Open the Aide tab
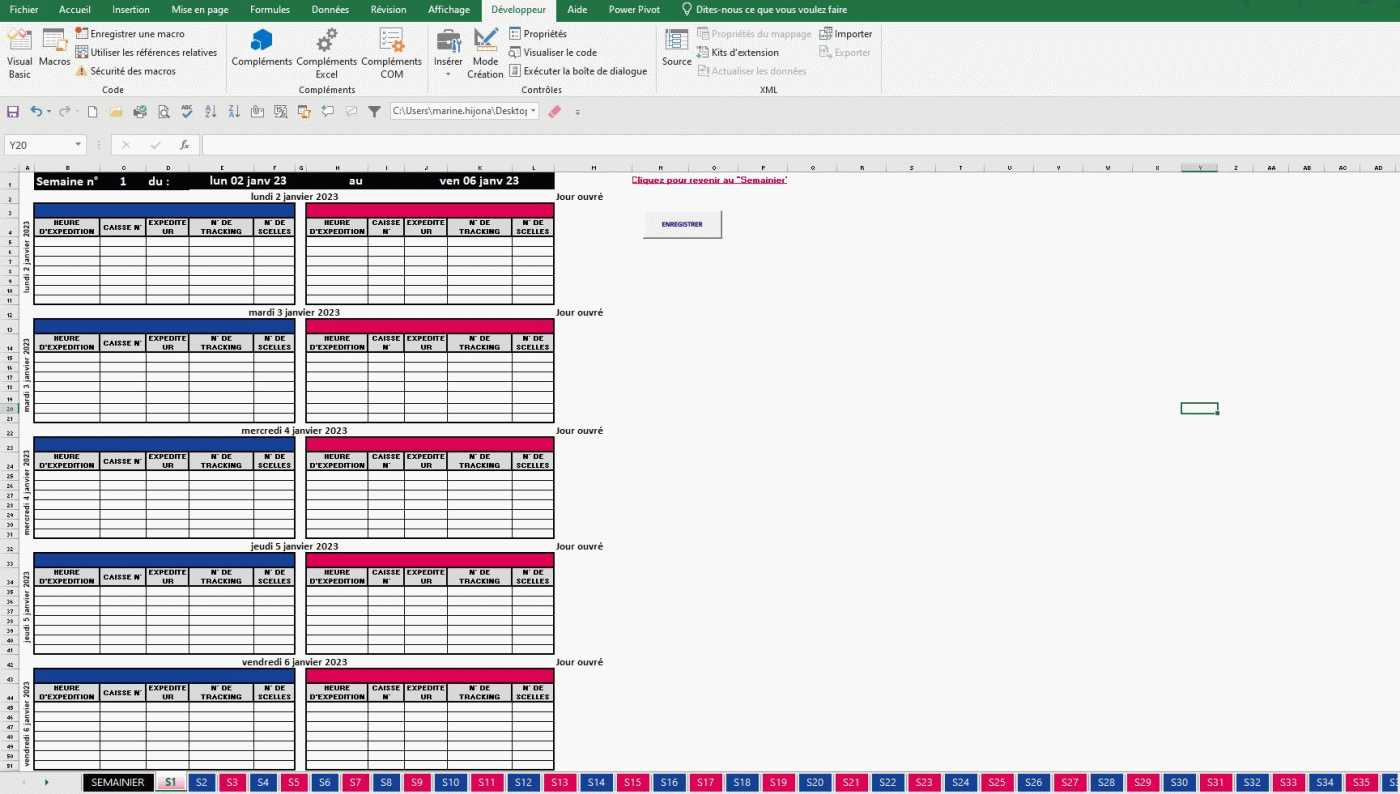The image size is (1400, 794). (577, 10)
